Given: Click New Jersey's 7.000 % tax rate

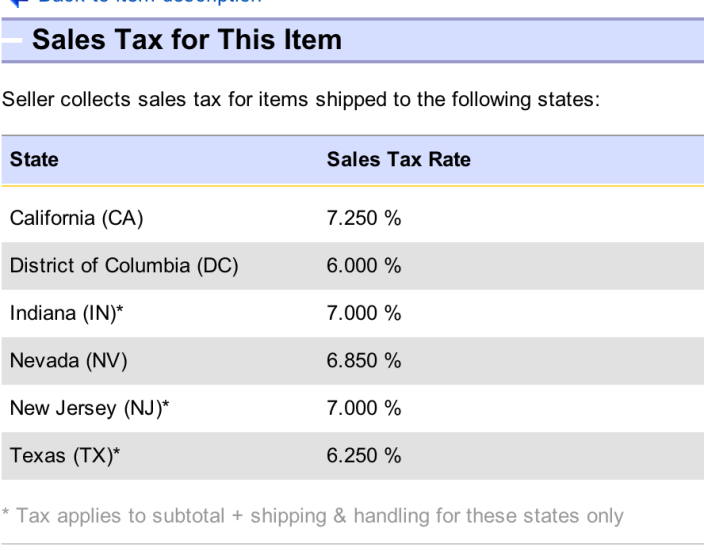Looking at the screenshot, I should [364, 409].
